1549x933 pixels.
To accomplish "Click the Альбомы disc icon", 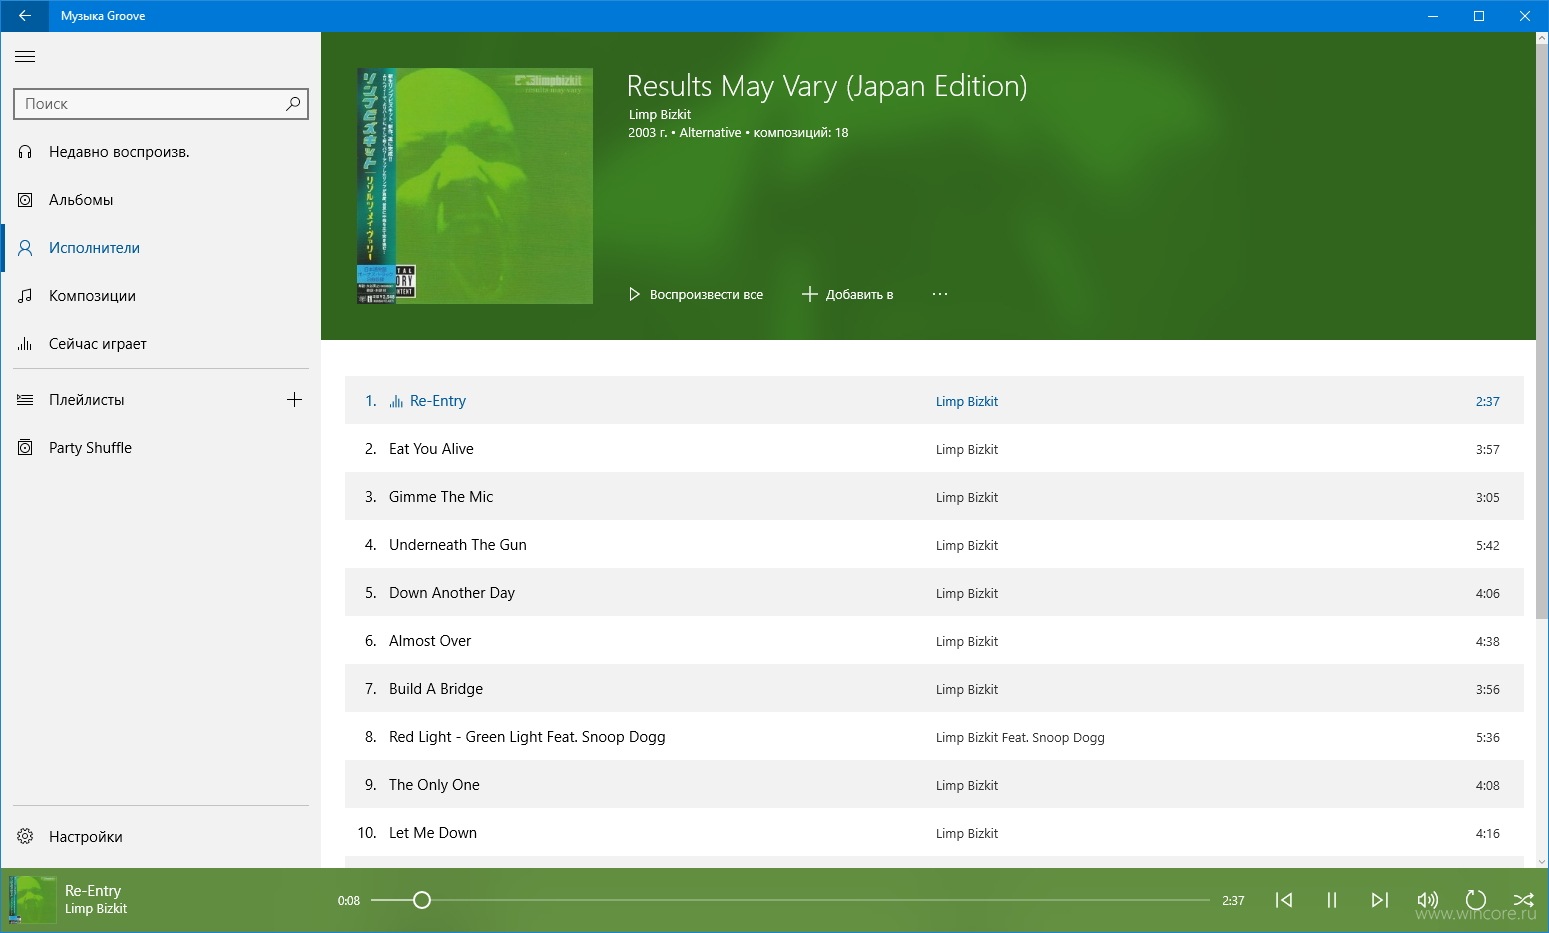I will click(26, 200).
